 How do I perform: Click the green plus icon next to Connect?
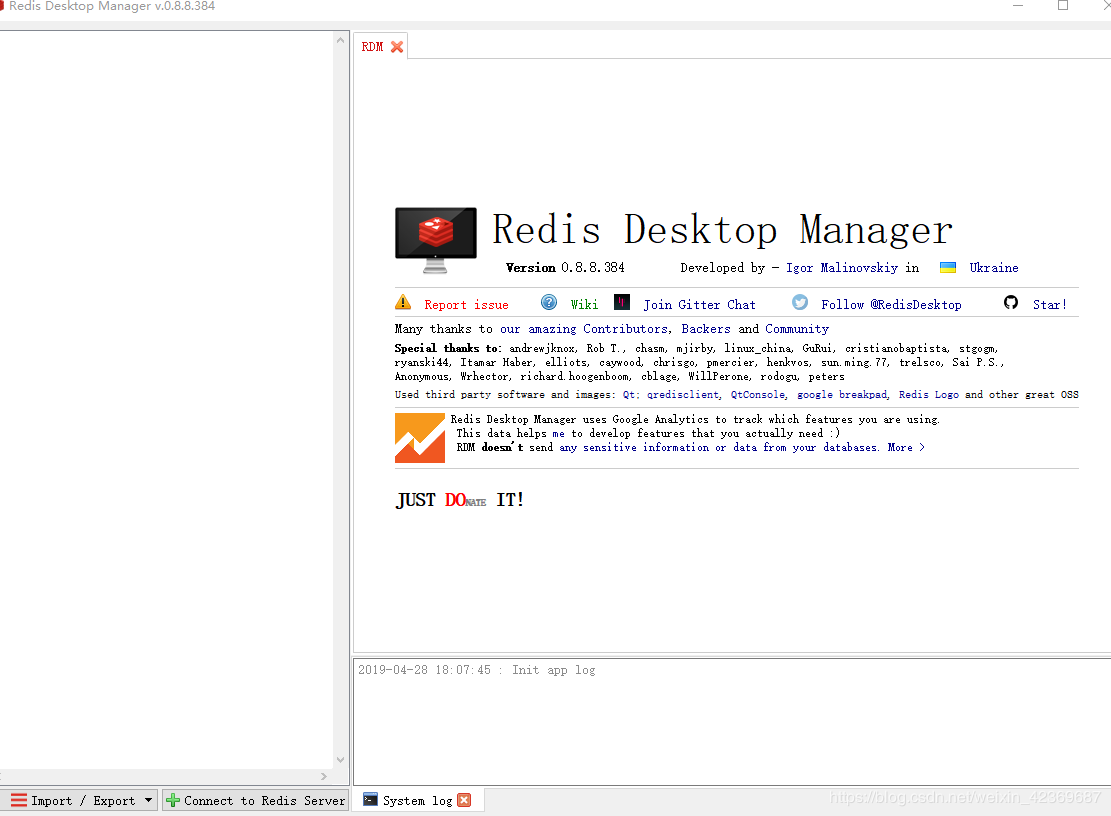point(172,800)
